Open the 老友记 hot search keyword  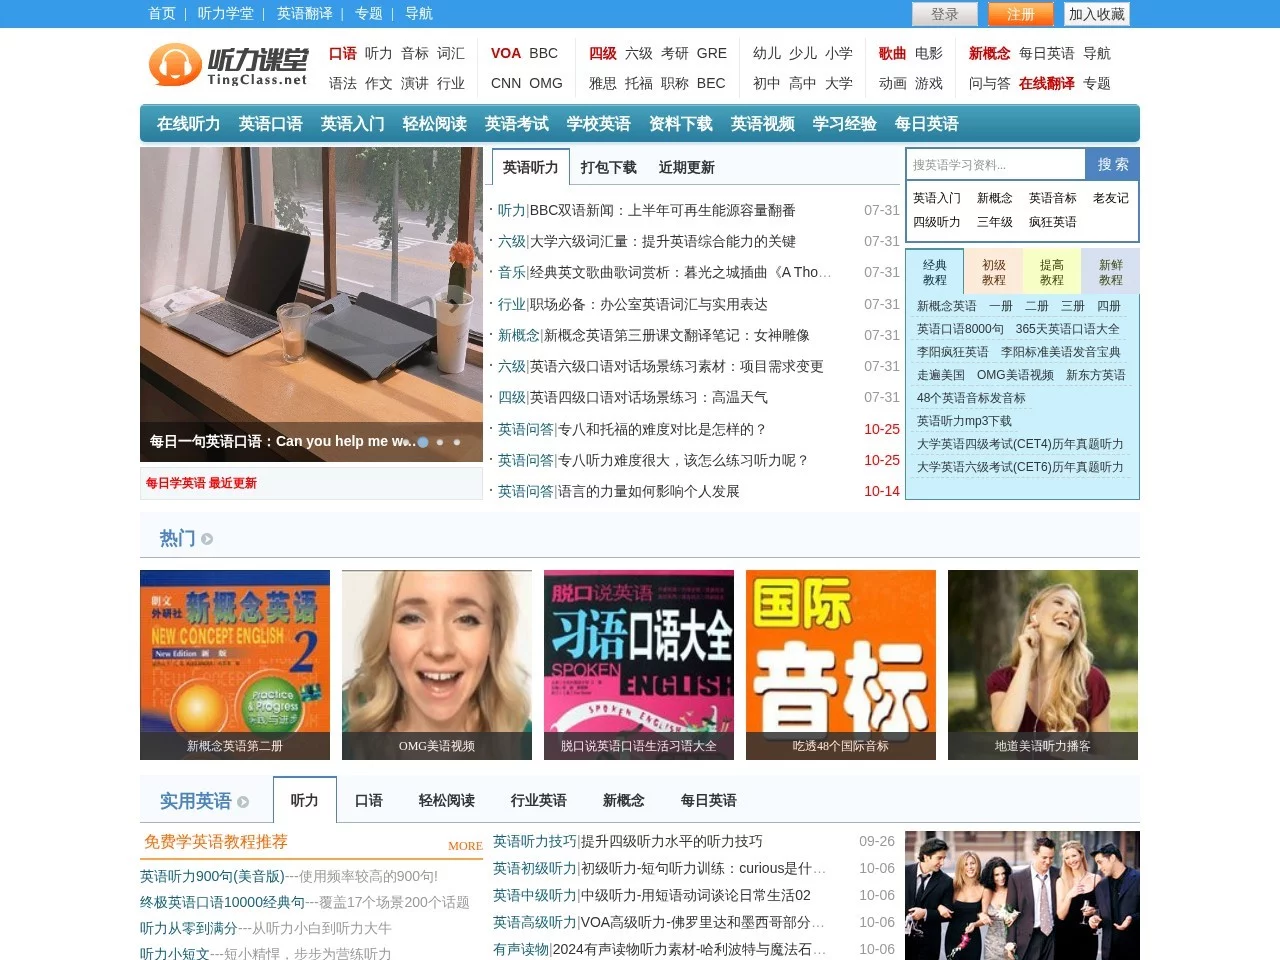pos(1109,198)
